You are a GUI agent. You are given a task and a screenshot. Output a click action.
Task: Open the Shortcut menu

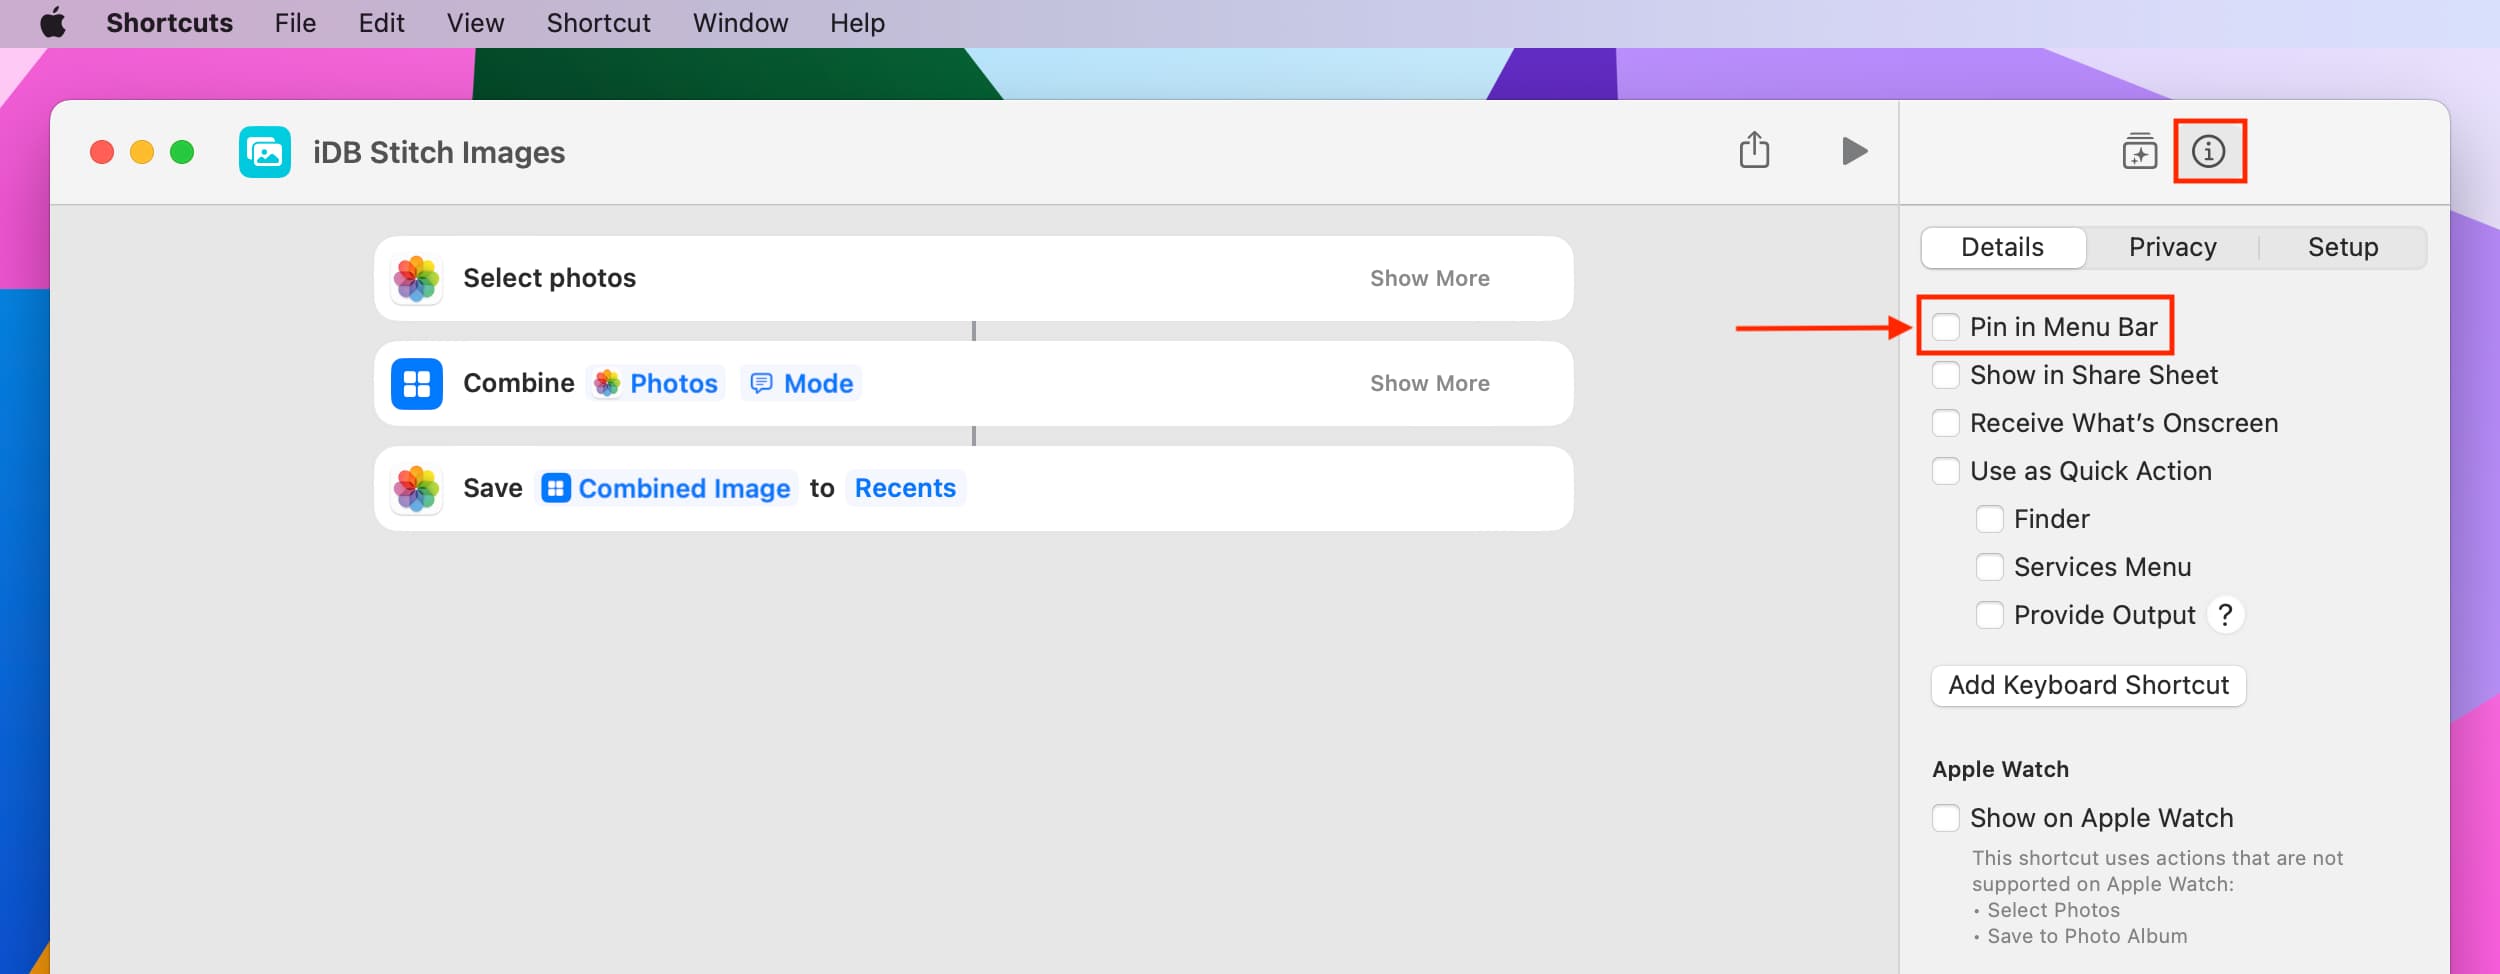pyautogui.click(x=598, y=22)
